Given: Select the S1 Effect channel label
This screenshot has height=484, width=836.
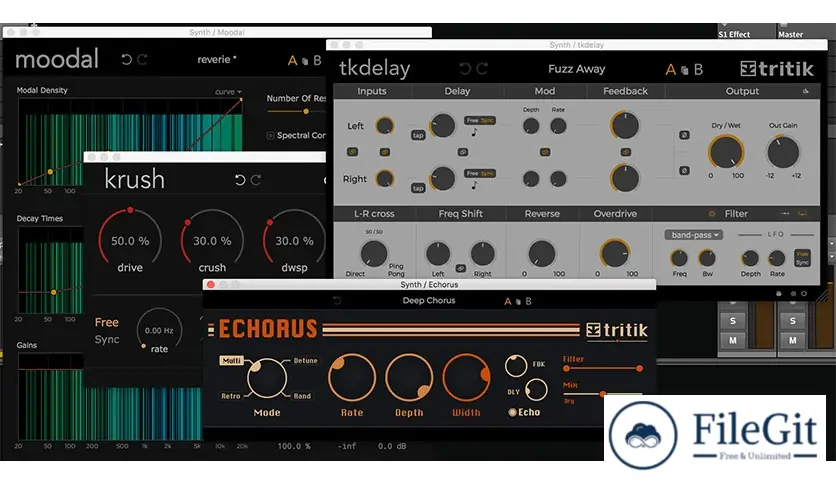Looking at the screenshot, I should [734, 34].
